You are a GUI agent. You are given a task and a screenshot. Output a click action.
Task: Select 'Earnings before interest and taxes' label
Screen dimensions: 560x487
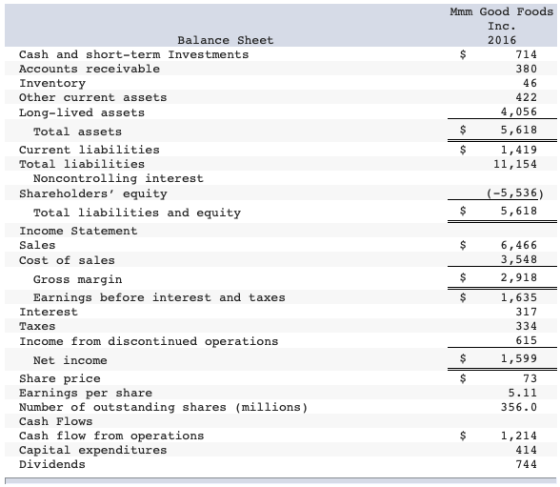[159, 297]
